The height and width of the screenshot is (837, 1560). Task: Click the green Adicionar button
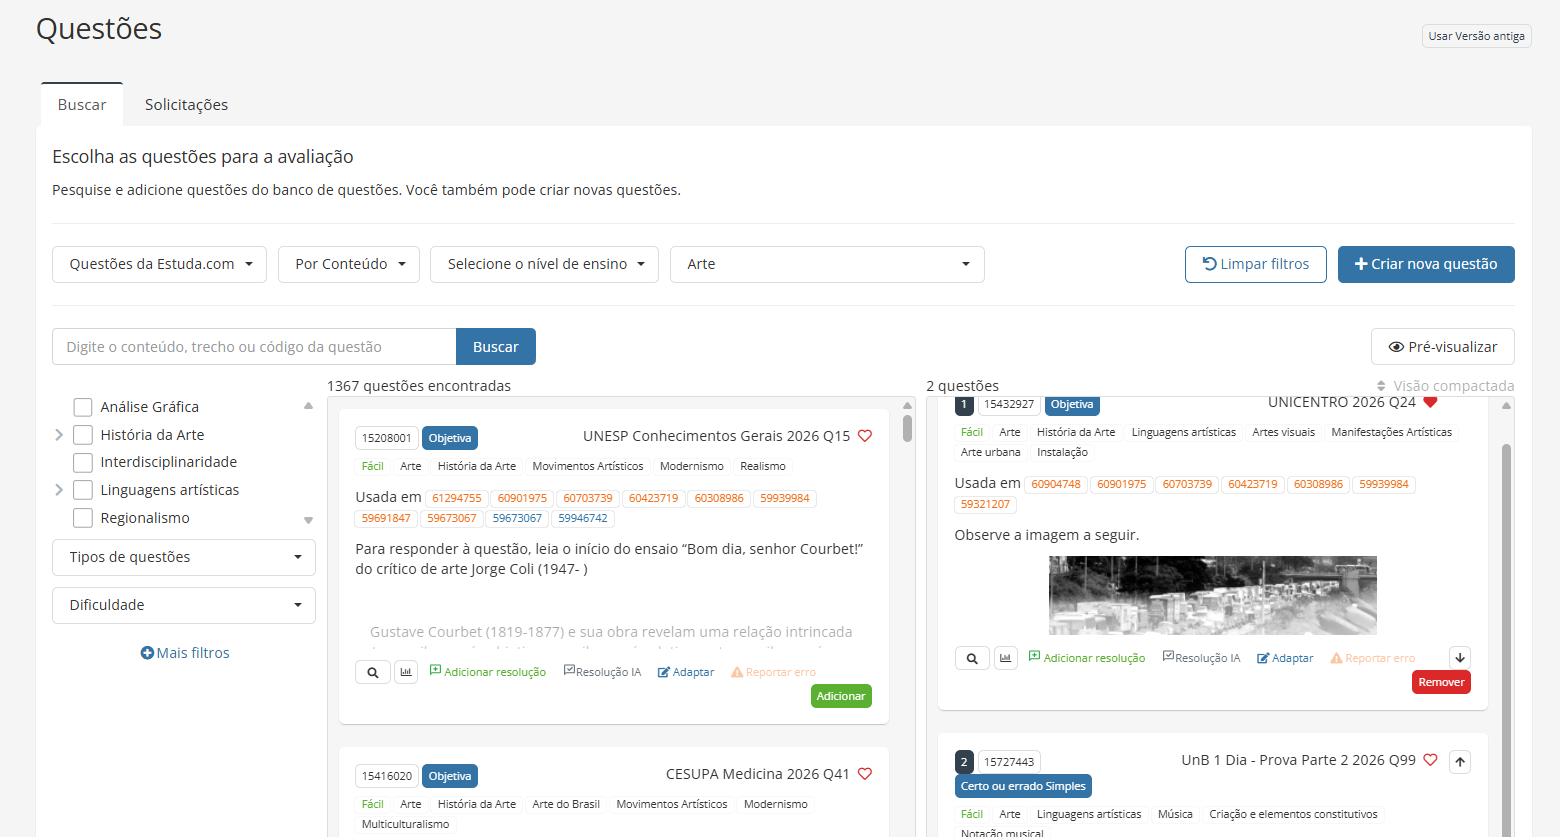point(841,696)
